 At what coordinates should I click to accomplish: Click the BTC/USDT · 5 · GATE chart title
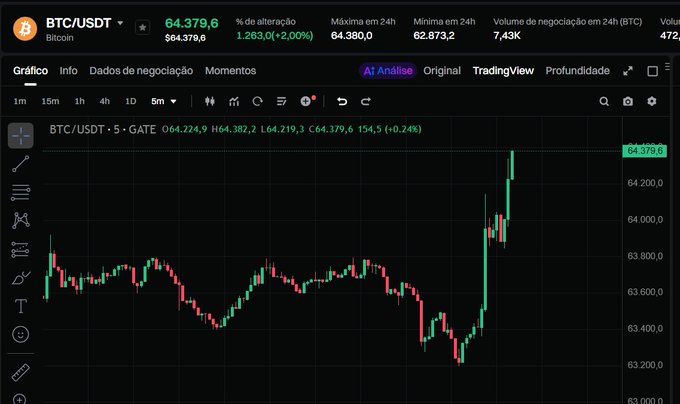pos(102,129)
